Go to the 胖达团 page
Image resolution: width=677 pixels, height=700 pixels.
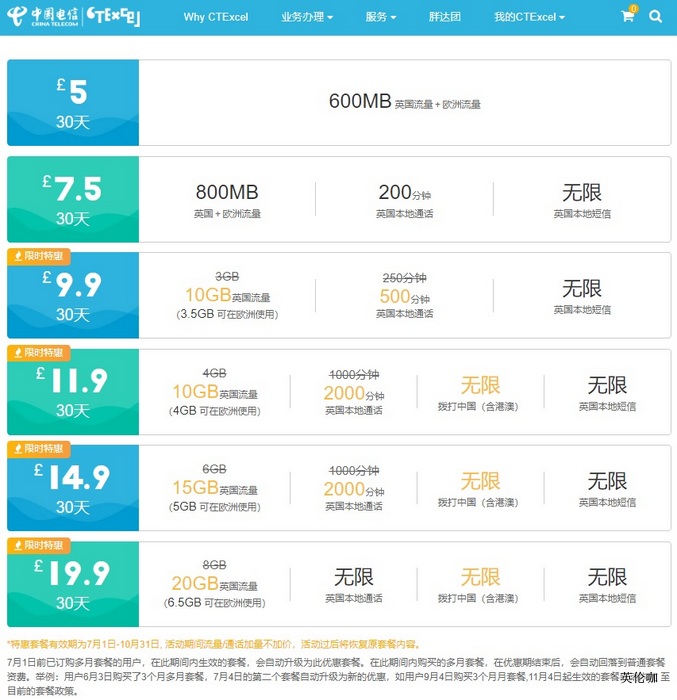pos(444,17)
